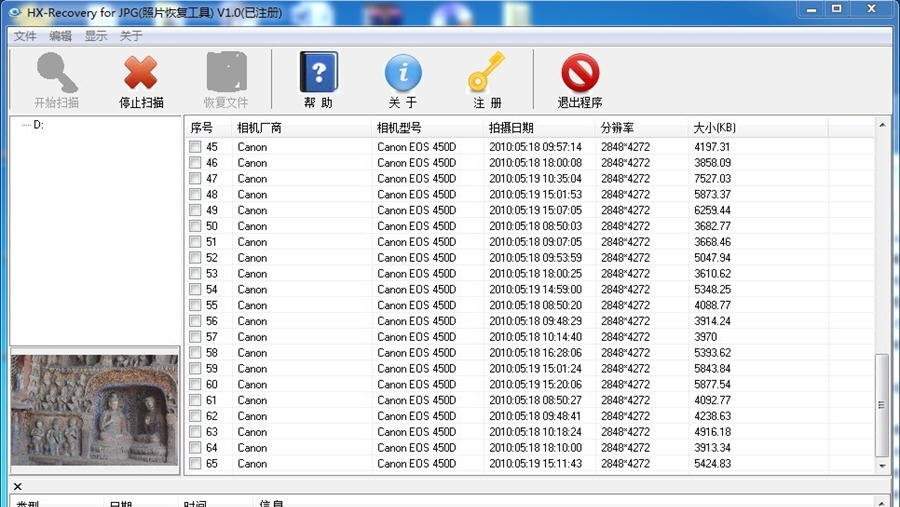Click the date 2010:05:19 15:20:06
Image resolution: width=900 pixels, height=507 pixels.
pos(535,384)
